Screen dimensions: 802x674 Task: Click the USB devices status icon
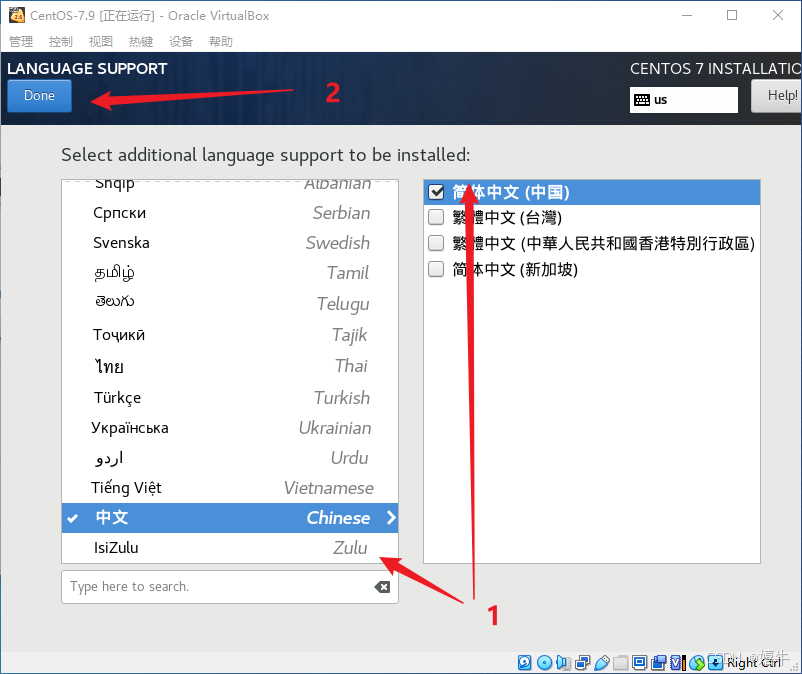pyautogui.click(x=602, y=663)
